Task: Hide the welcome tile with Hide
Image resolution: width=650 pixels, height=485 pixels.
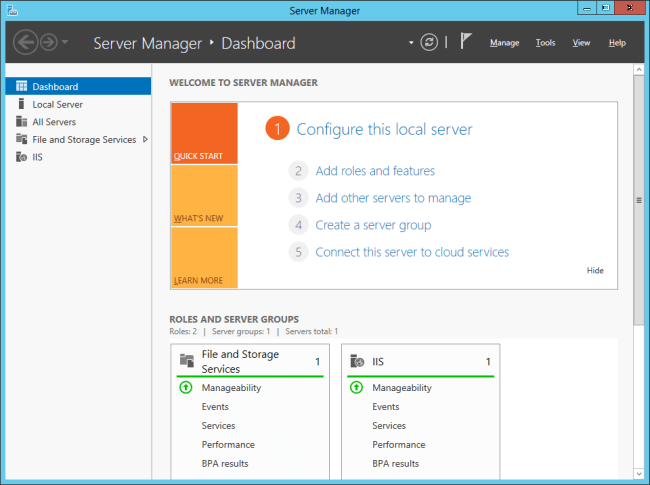Action: (595, 271)
